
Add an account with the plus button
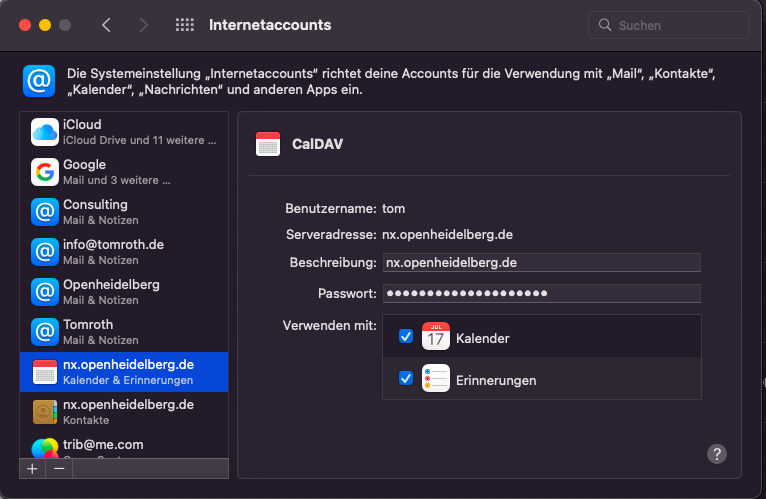(x=32, y=469)
